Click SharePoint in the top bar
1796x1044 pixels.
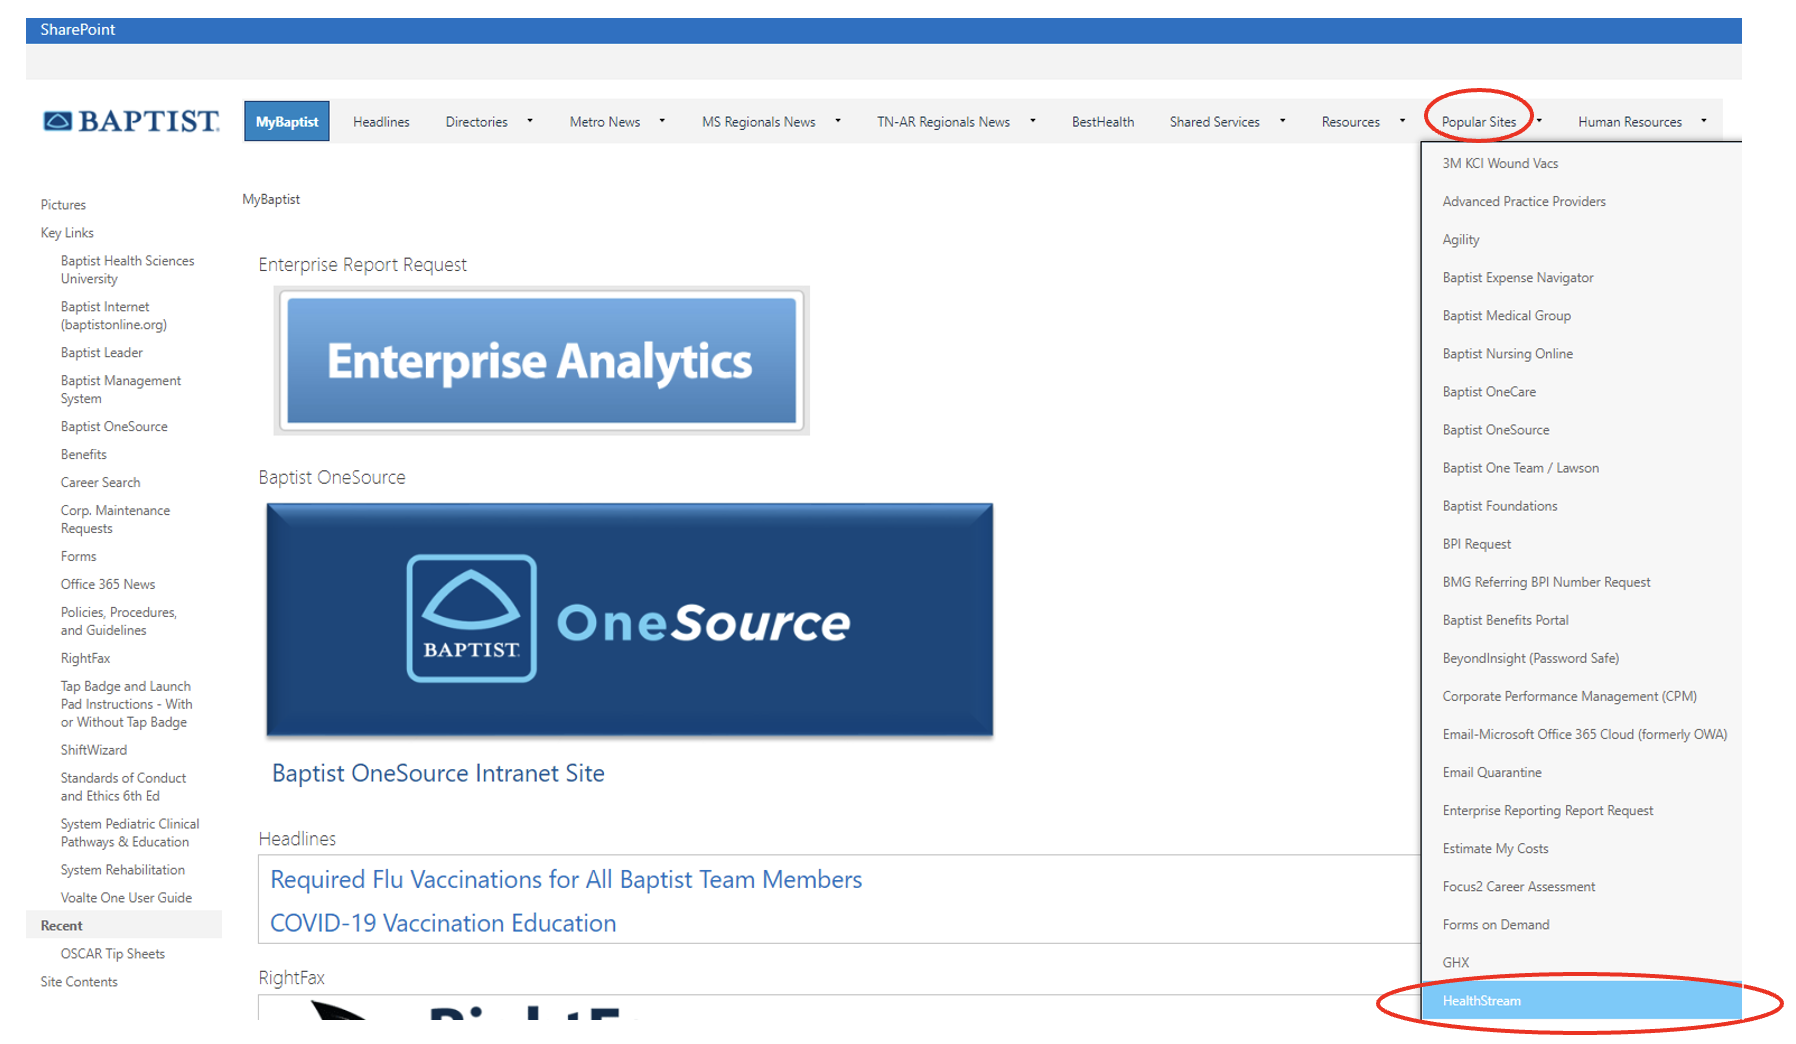point(77,30)
